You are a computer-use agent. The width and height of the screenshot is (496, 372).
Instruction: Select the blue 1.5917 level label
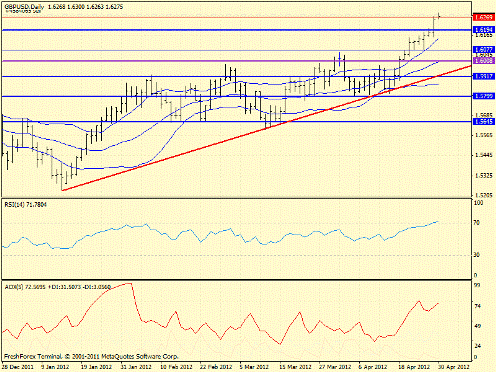click(x=484, y=76)
